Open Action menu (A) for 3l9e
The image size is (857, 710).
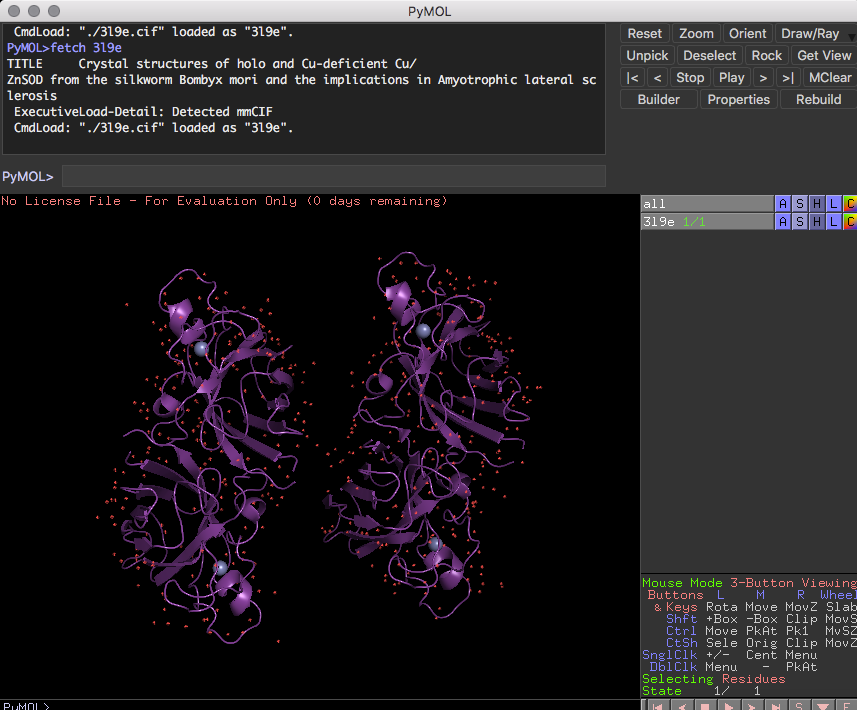tap(783, 221)
